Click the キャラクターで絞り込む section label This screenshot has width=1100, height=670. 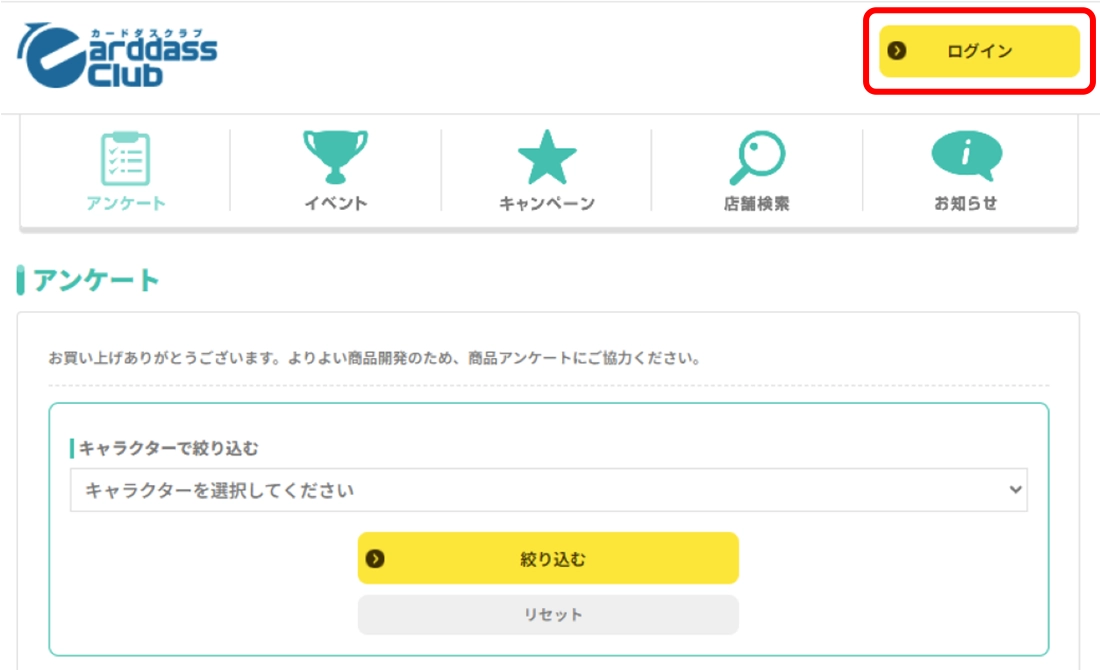[168, 449]
